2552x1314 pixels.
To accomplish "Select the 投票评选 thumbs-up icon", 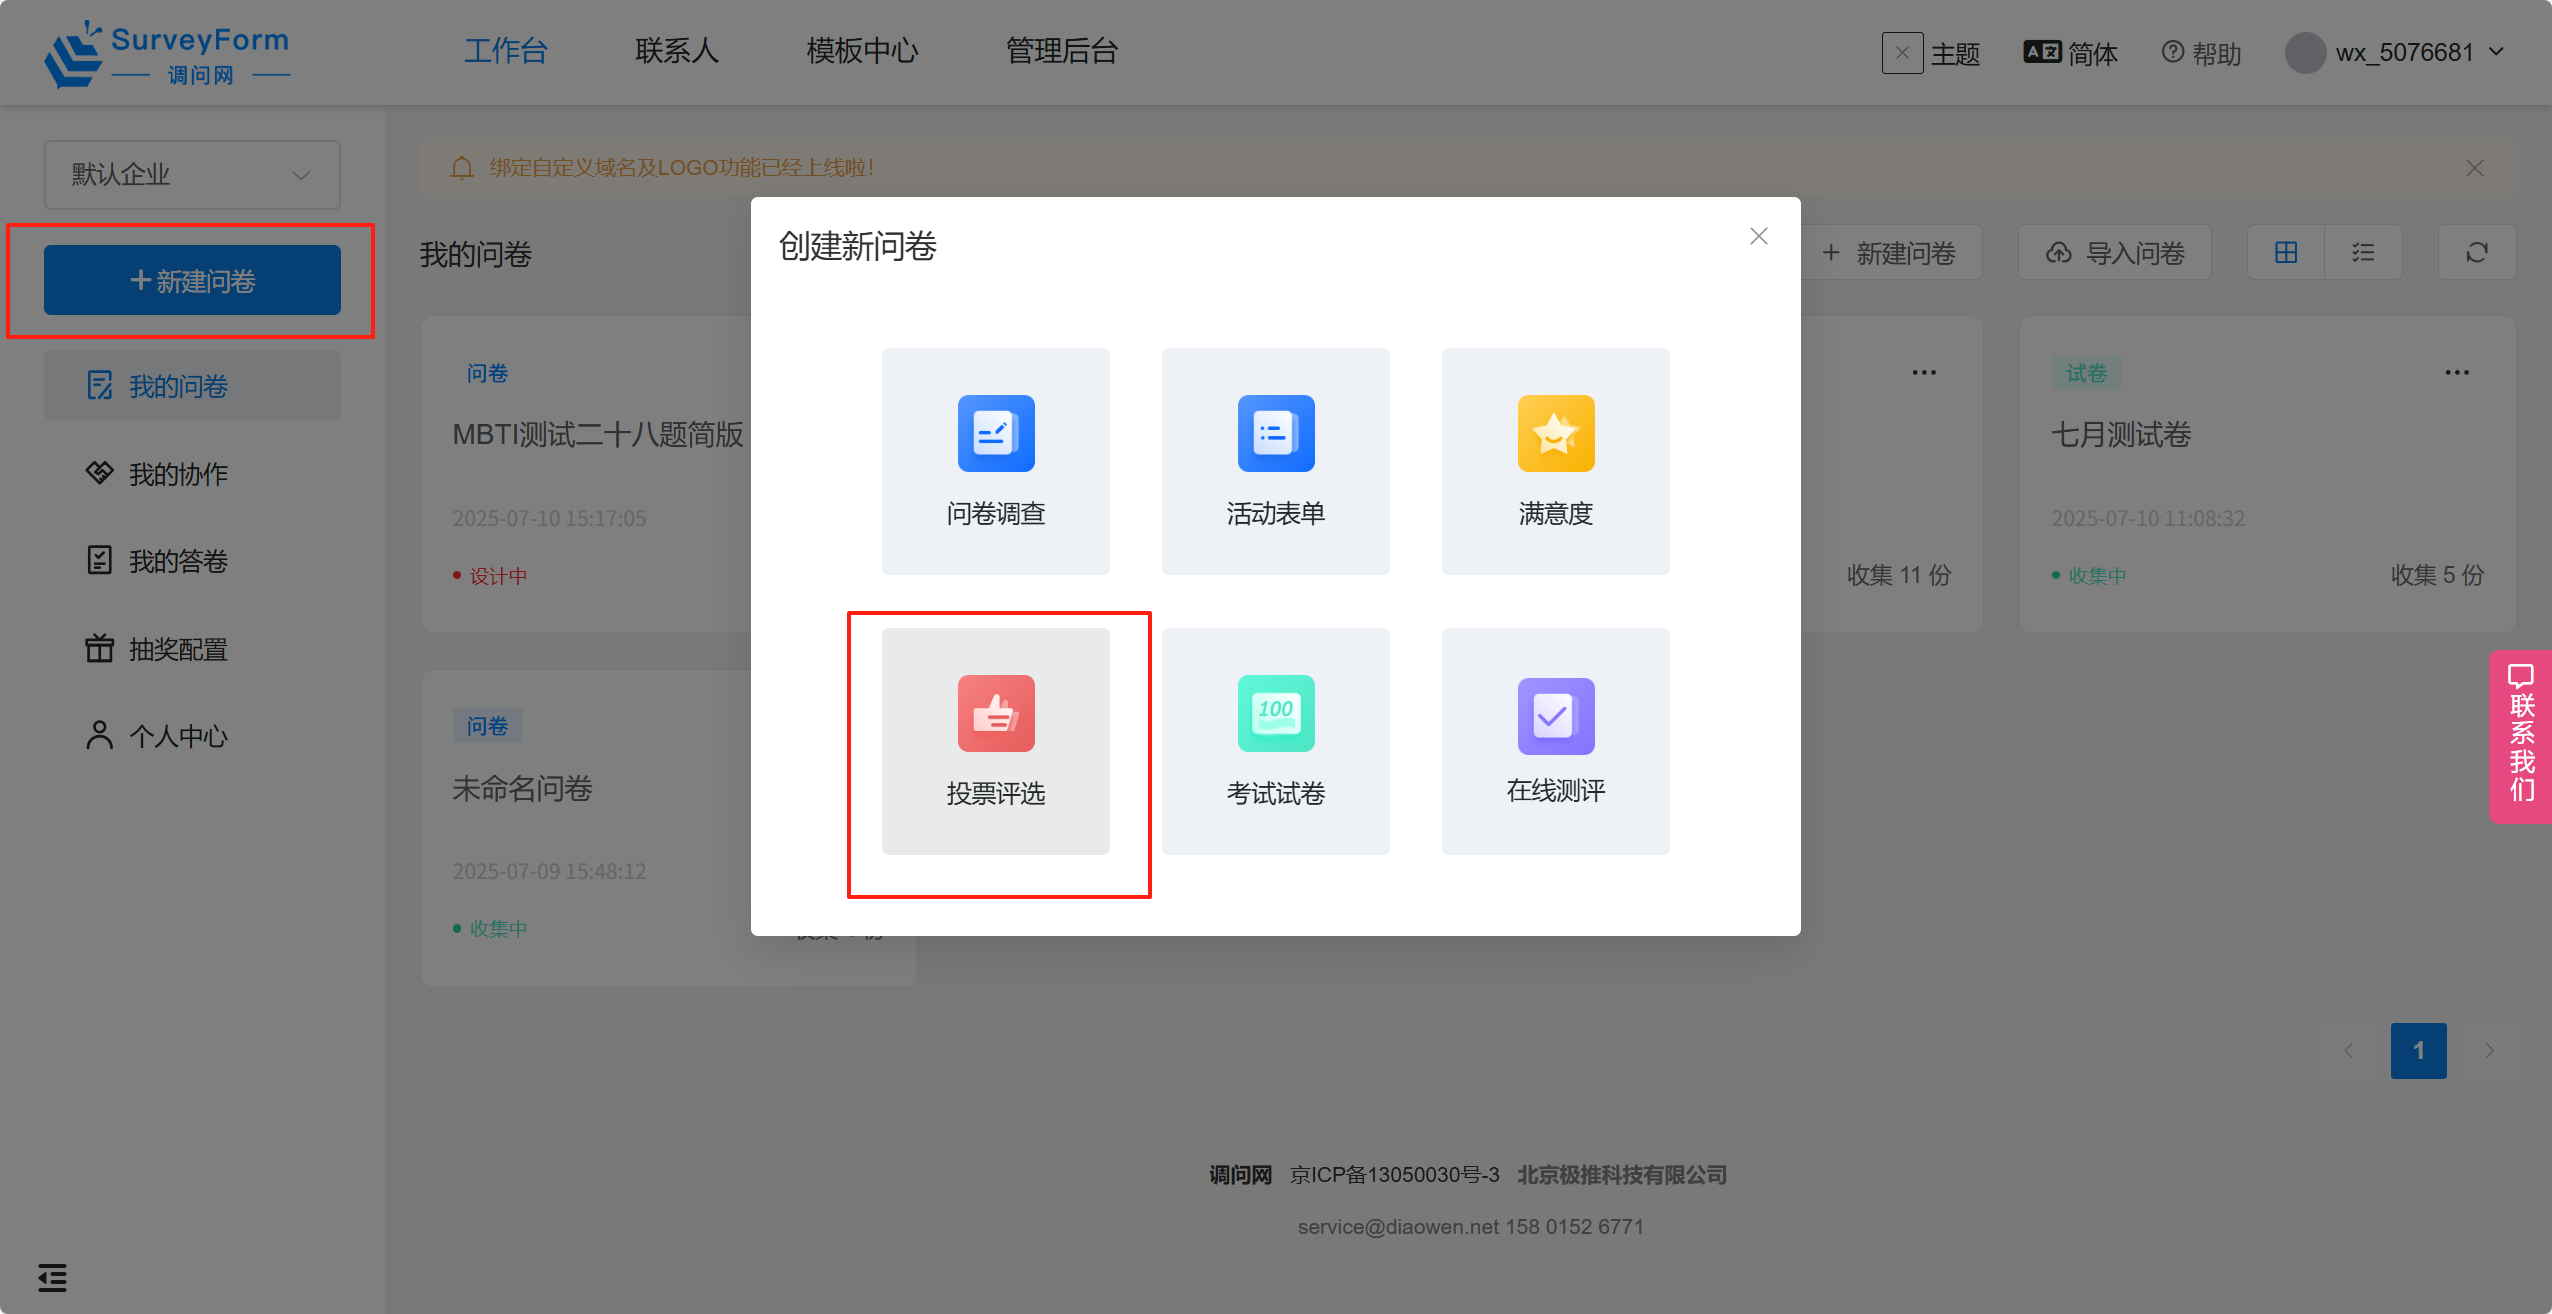I will click(996, 713).
